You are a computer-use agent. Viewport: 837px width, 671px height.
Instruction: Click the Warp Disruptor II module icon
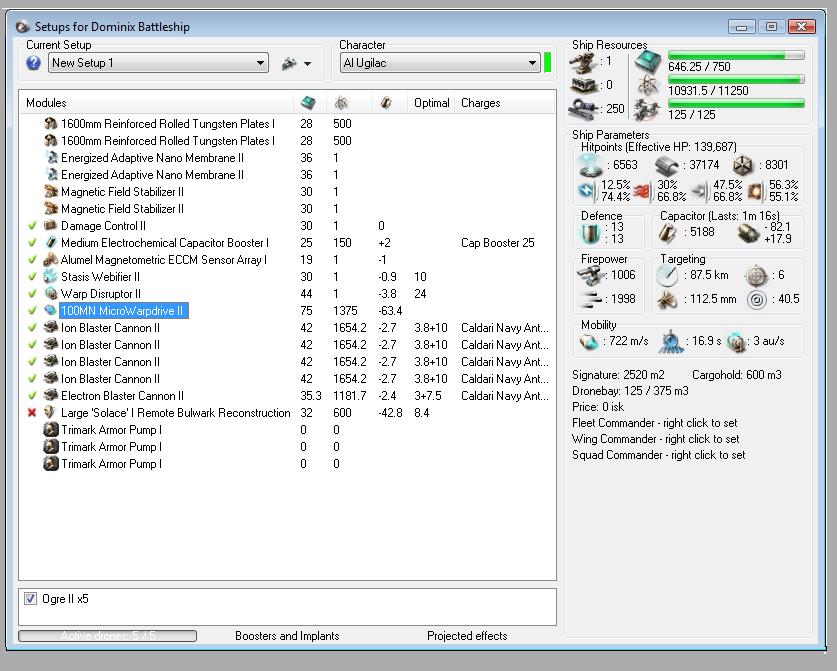pos(51,294)
